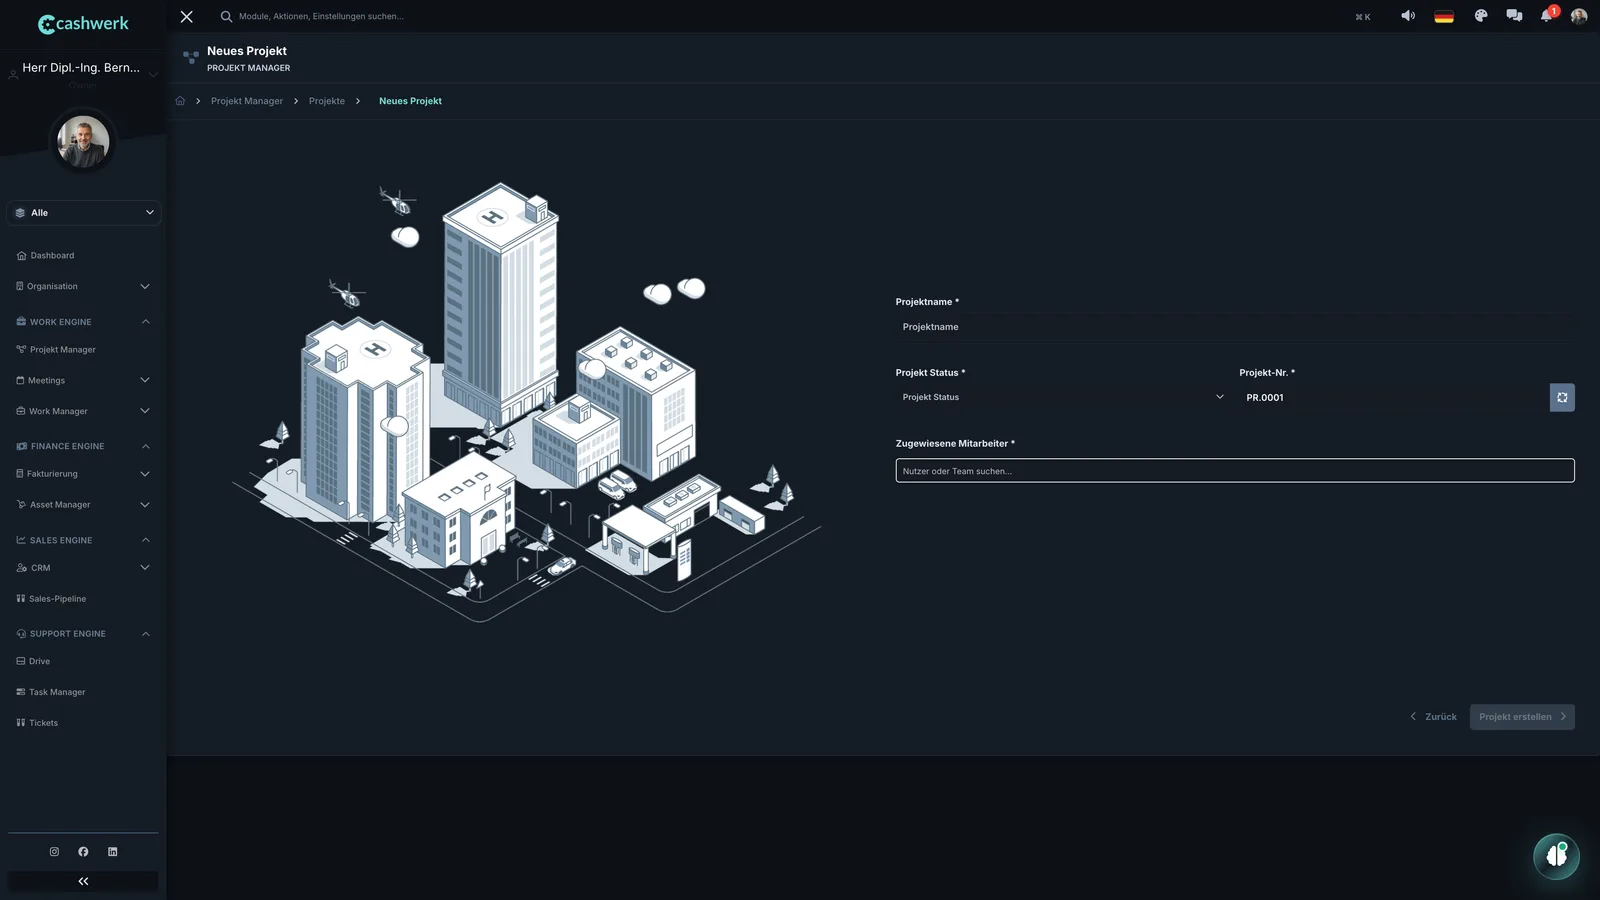Open the Alle module filter dropdown
This screenshot has width=1600, height=900.
[x=84, y=213]
